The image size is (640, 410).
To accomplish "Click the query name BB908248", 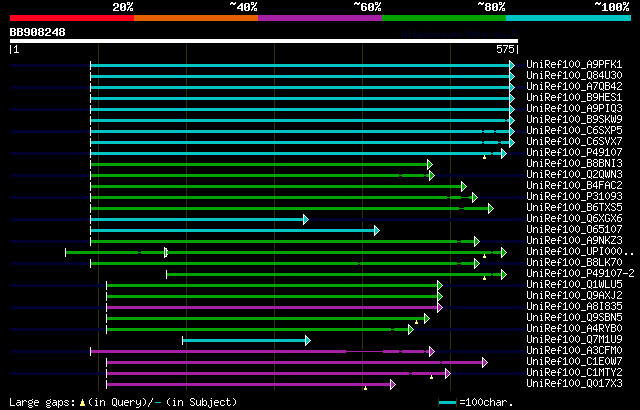I will (38, 32).
